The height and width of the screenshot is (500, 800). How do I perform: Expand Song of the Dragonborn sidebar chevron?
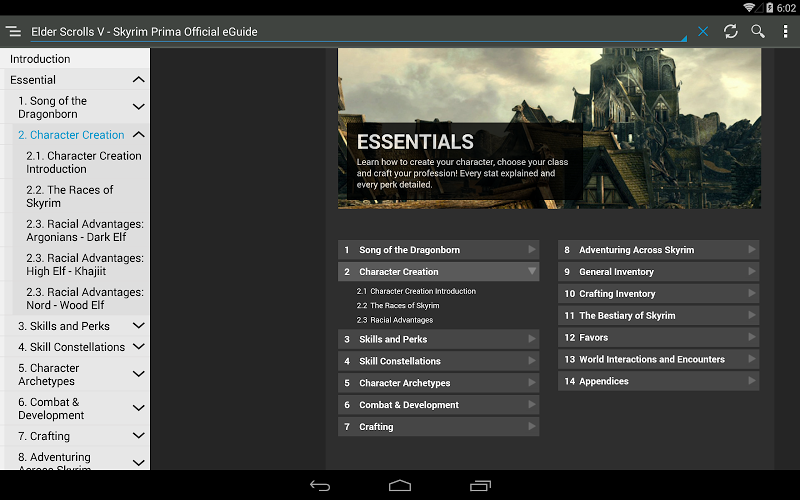(x=138, y=107)
